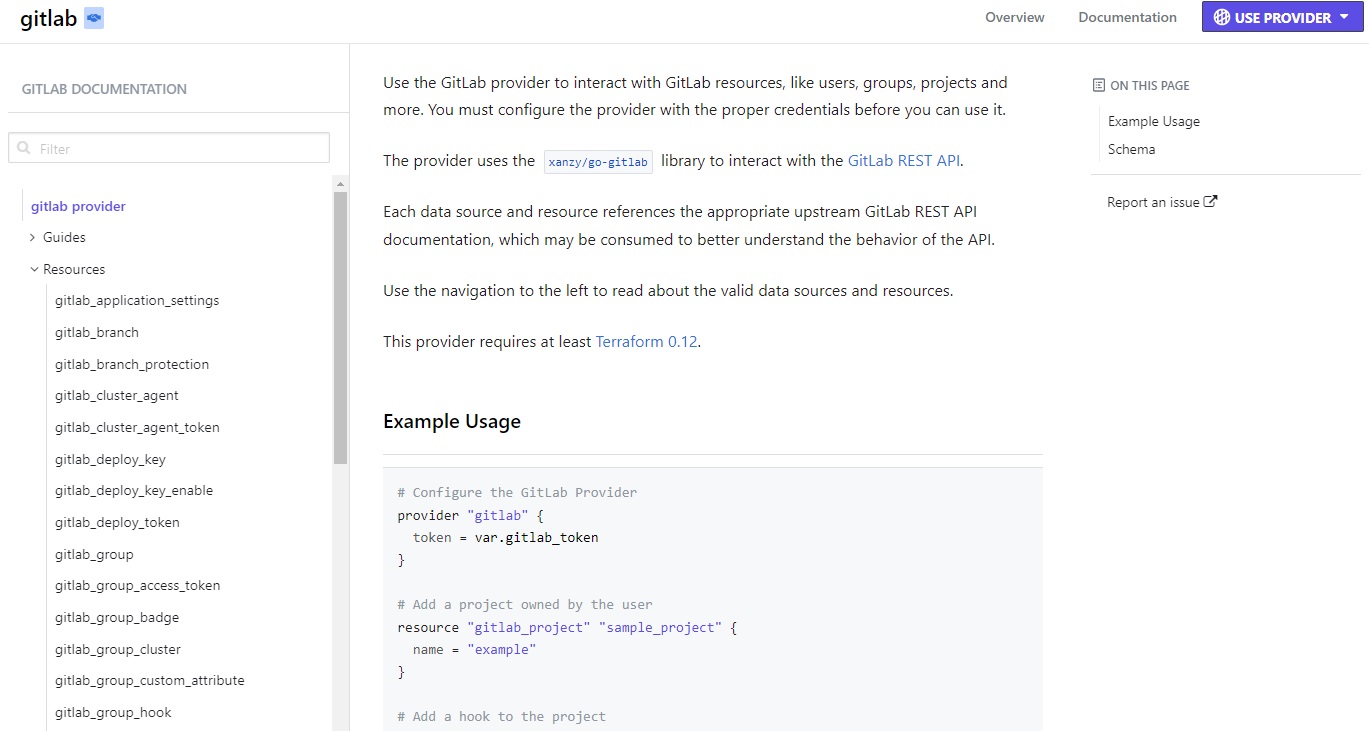Open gitlab_group_access_token resource
The width and height of the screenshot is (1369, 731).
click(138, 585)
